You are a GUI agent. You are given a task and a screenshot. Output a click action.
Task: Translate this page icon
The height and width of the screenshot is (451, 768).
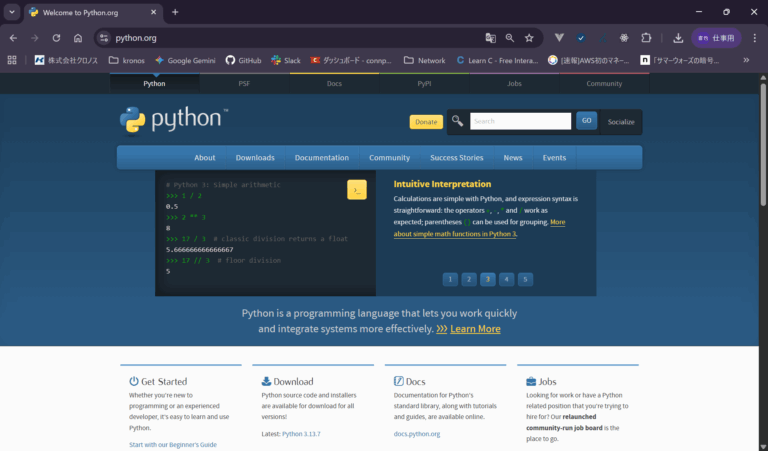click(x=490, y=38)
